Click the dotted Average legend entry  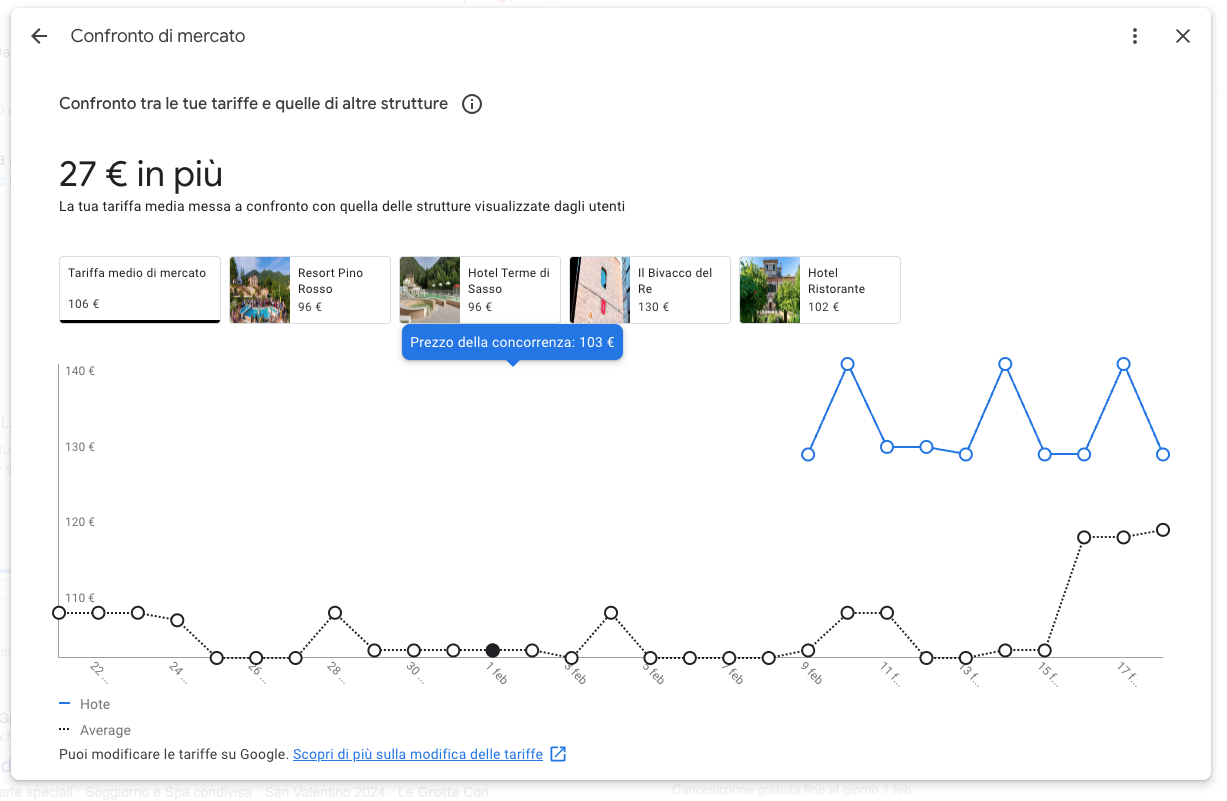click(95, 730)
